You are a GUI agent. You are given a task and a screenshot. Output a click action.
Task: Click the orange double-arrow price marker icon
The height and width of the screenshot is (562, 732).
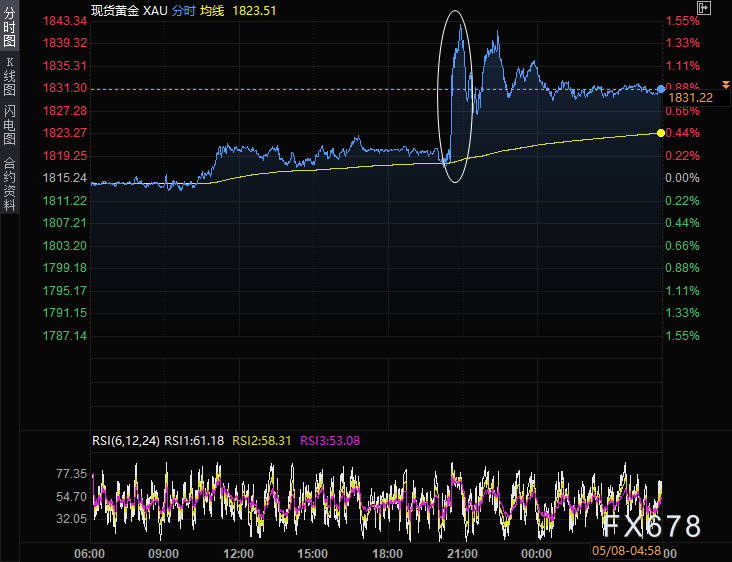click(x=725, y=84)
